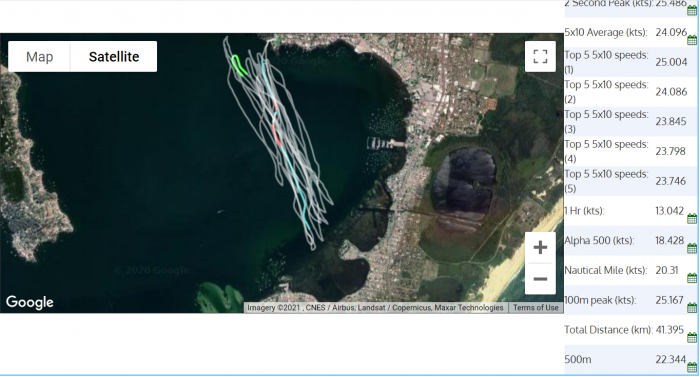Image resolution: width=700 pixels, height=377 pixels.
Task: Open calendar icon next to Alpha 500
Action: [x=692, y=248]
